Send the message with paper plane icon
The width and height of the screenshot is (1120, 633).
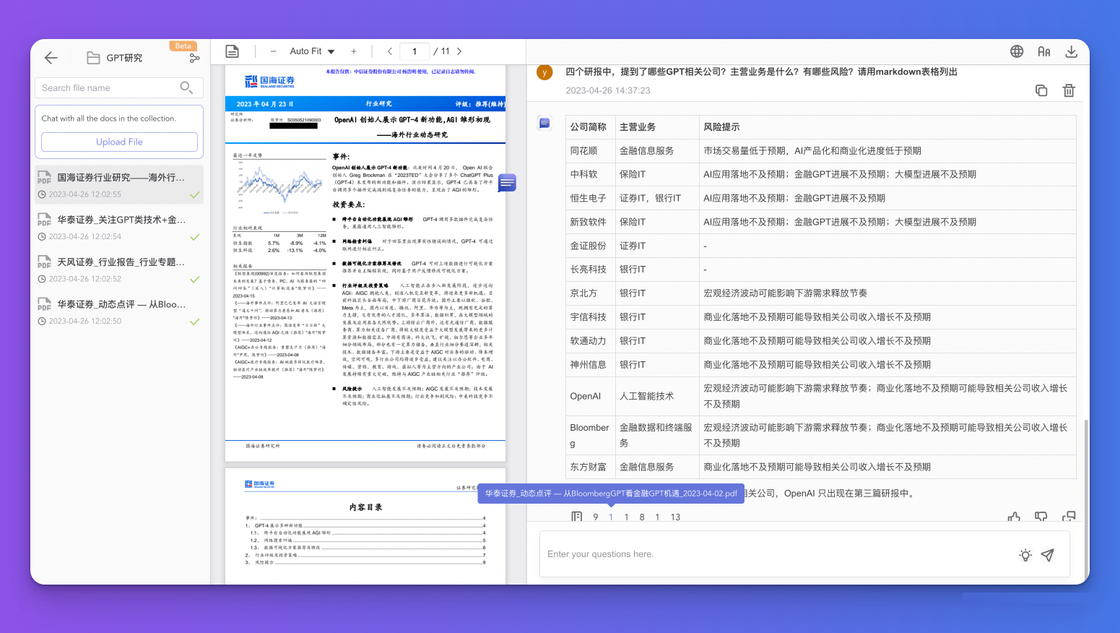(x=1047, y=555)
